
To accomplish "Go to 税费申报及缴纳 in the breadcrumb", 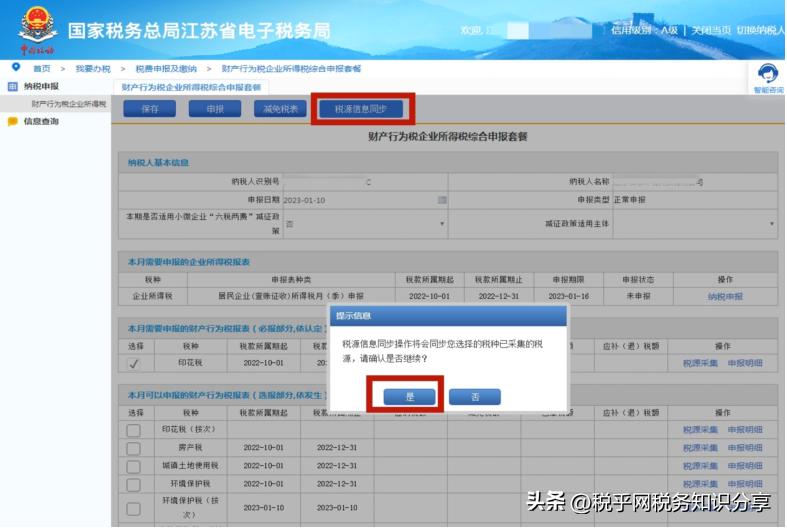I will click(x=166, y=69).
